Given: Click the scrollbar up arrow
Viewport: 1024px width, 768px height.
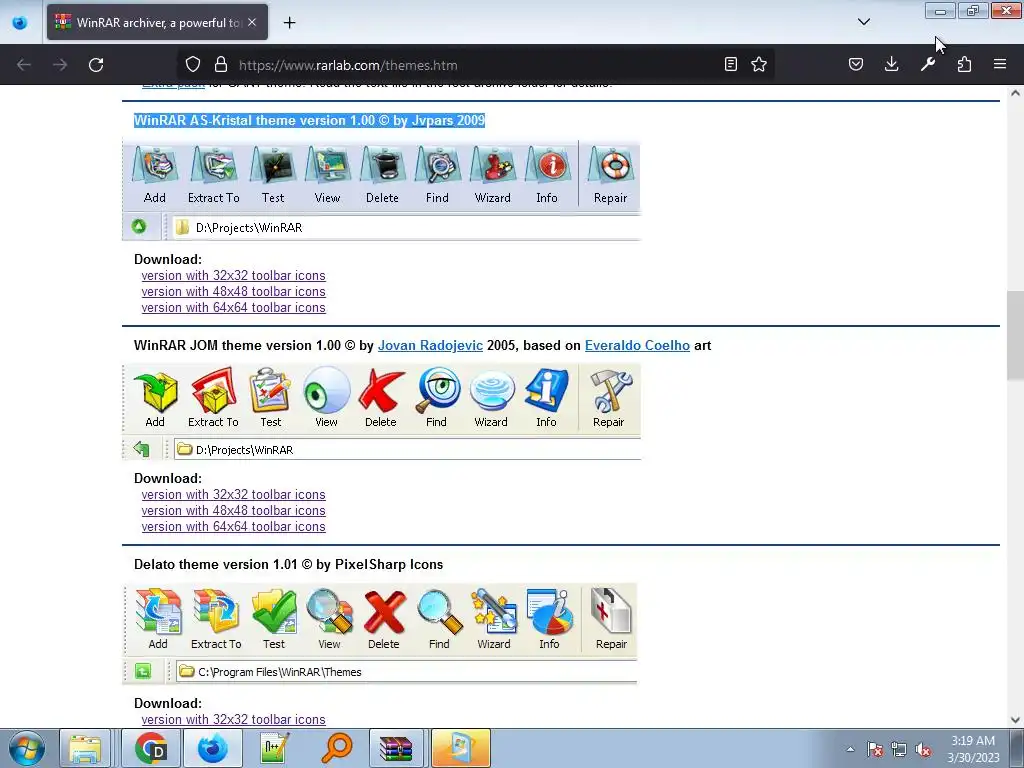Looking at the screenshot, I should 1015,93.
